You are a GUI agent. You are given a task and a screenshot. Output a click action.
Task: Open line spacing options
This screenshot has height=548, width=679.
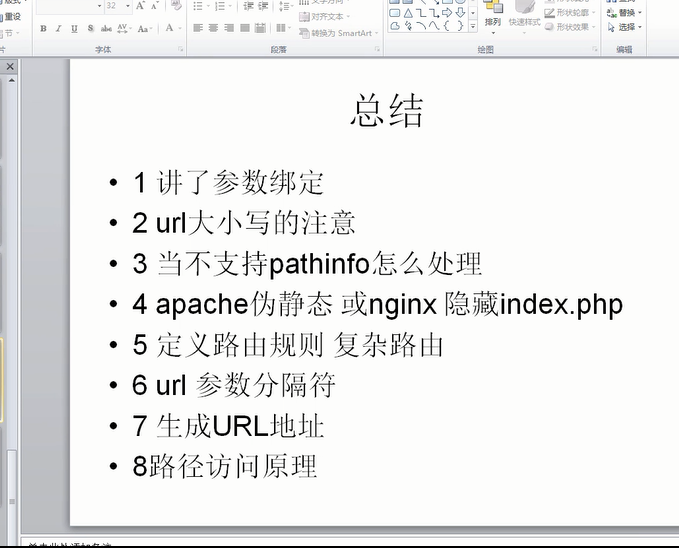[x=285, y=6]
